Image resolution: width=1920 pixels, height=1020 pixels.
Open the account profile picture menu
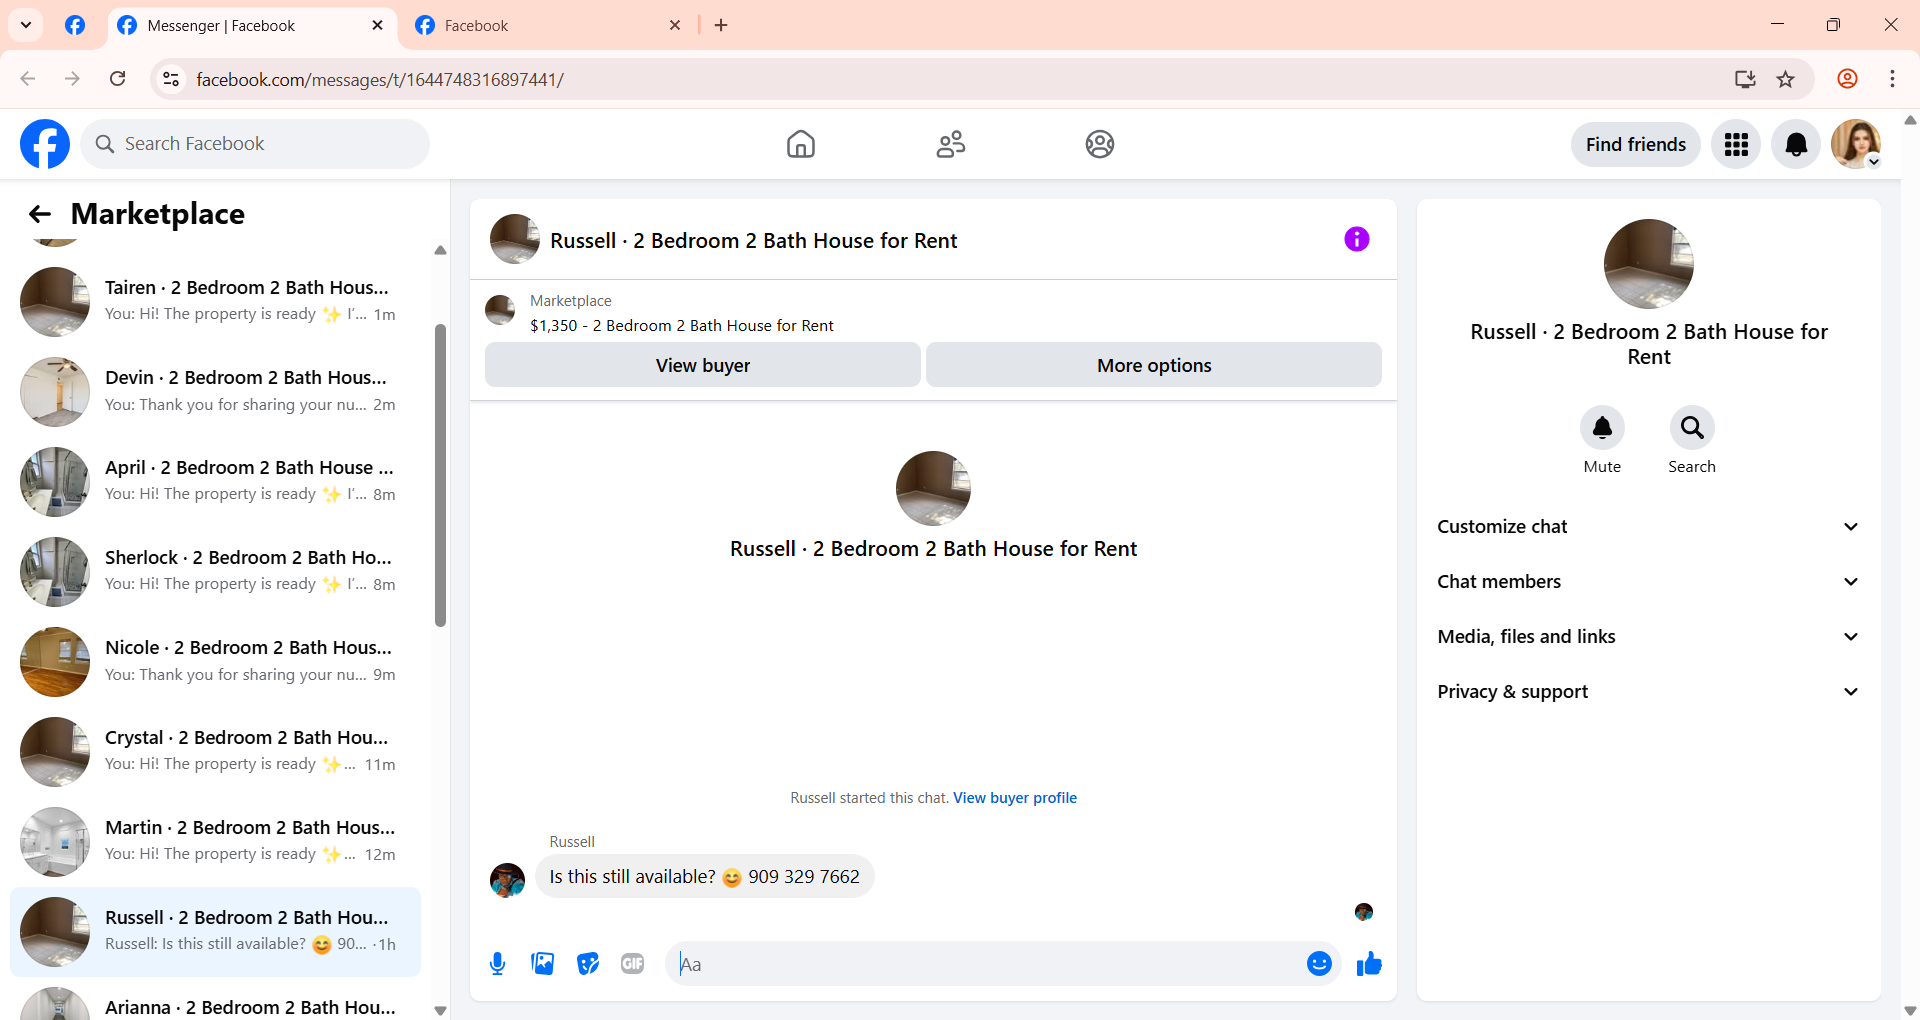[1856, 144]
